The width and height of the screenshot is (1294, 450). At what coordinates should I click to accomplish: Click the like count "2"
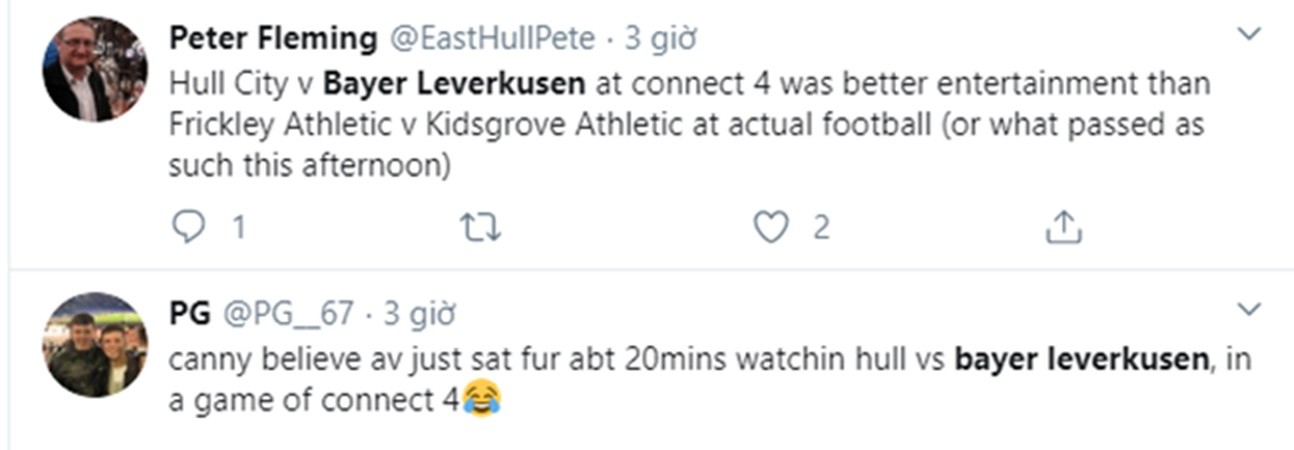click(x=820, y=228)
